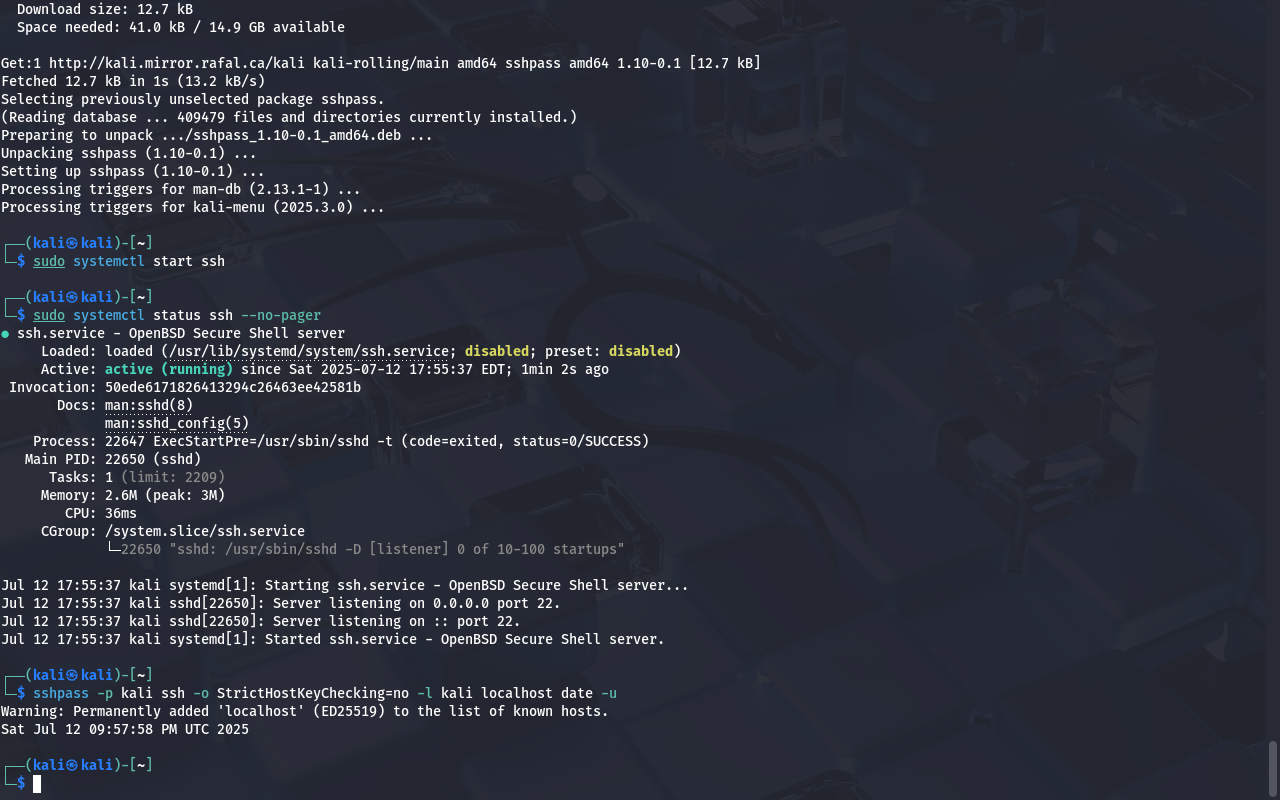Click the Main PID 22650 (sshd) value
The image size is (1280, 800).
point(153,459)
